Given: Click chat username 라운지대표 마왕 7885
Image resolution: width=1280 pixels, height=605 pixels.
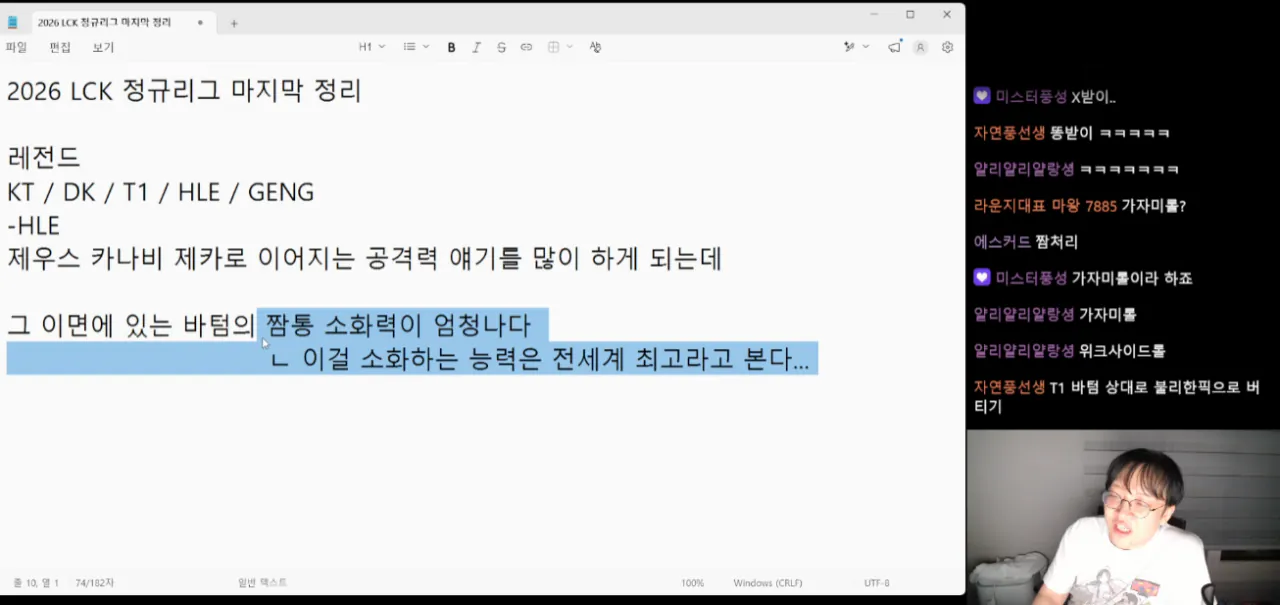Looking at the screenshot, I should tap(1045, 206).
